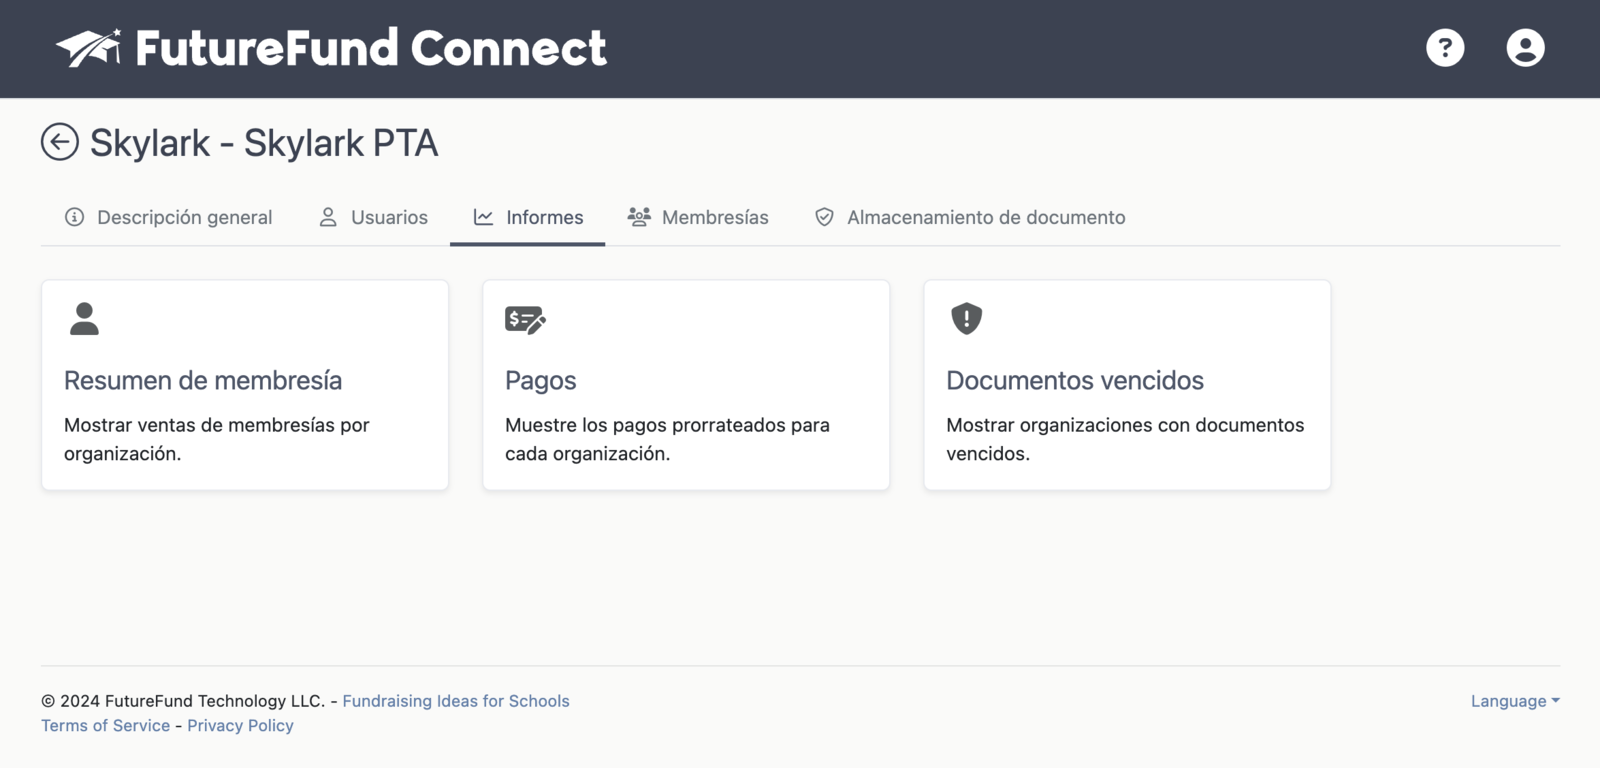Click the back arrow beside Skylark title
1600x768 pixels.
pos(60,142)
